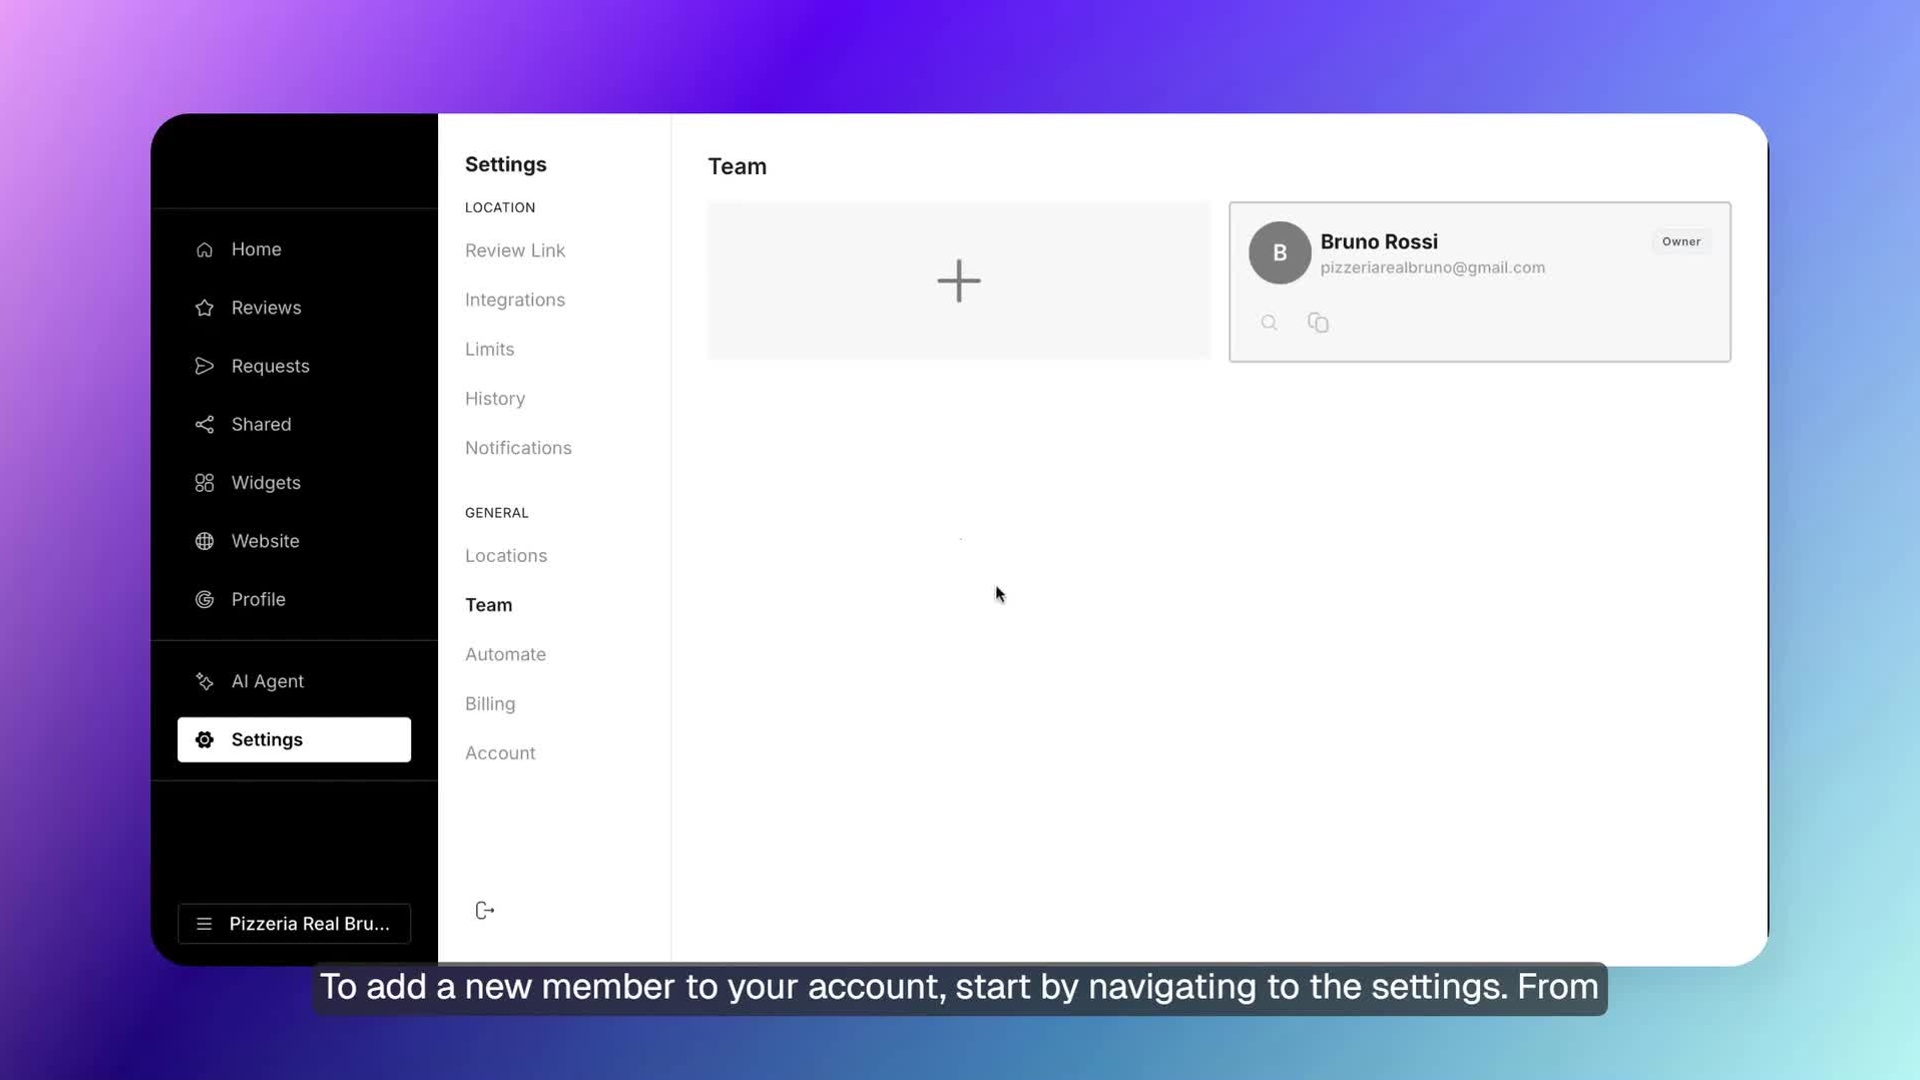Screen dimensions: 1920x1080
Task: Open Shared from the share icon
Action: pyautogui.click(x=205, y=425)
